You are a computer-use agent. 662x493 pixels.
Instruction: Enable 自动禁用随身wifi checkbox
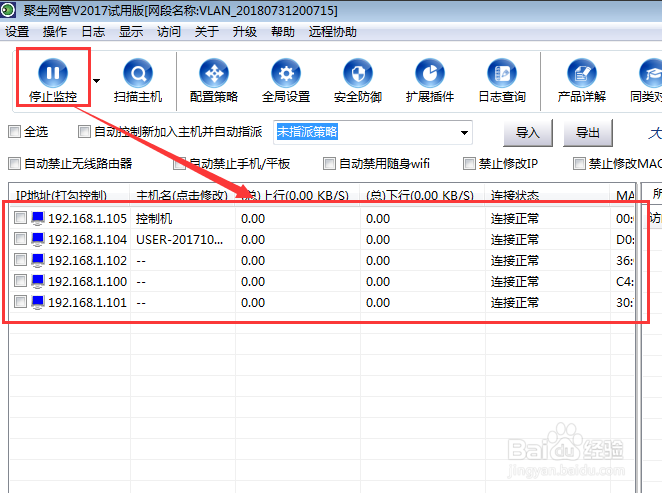[329, 163]
